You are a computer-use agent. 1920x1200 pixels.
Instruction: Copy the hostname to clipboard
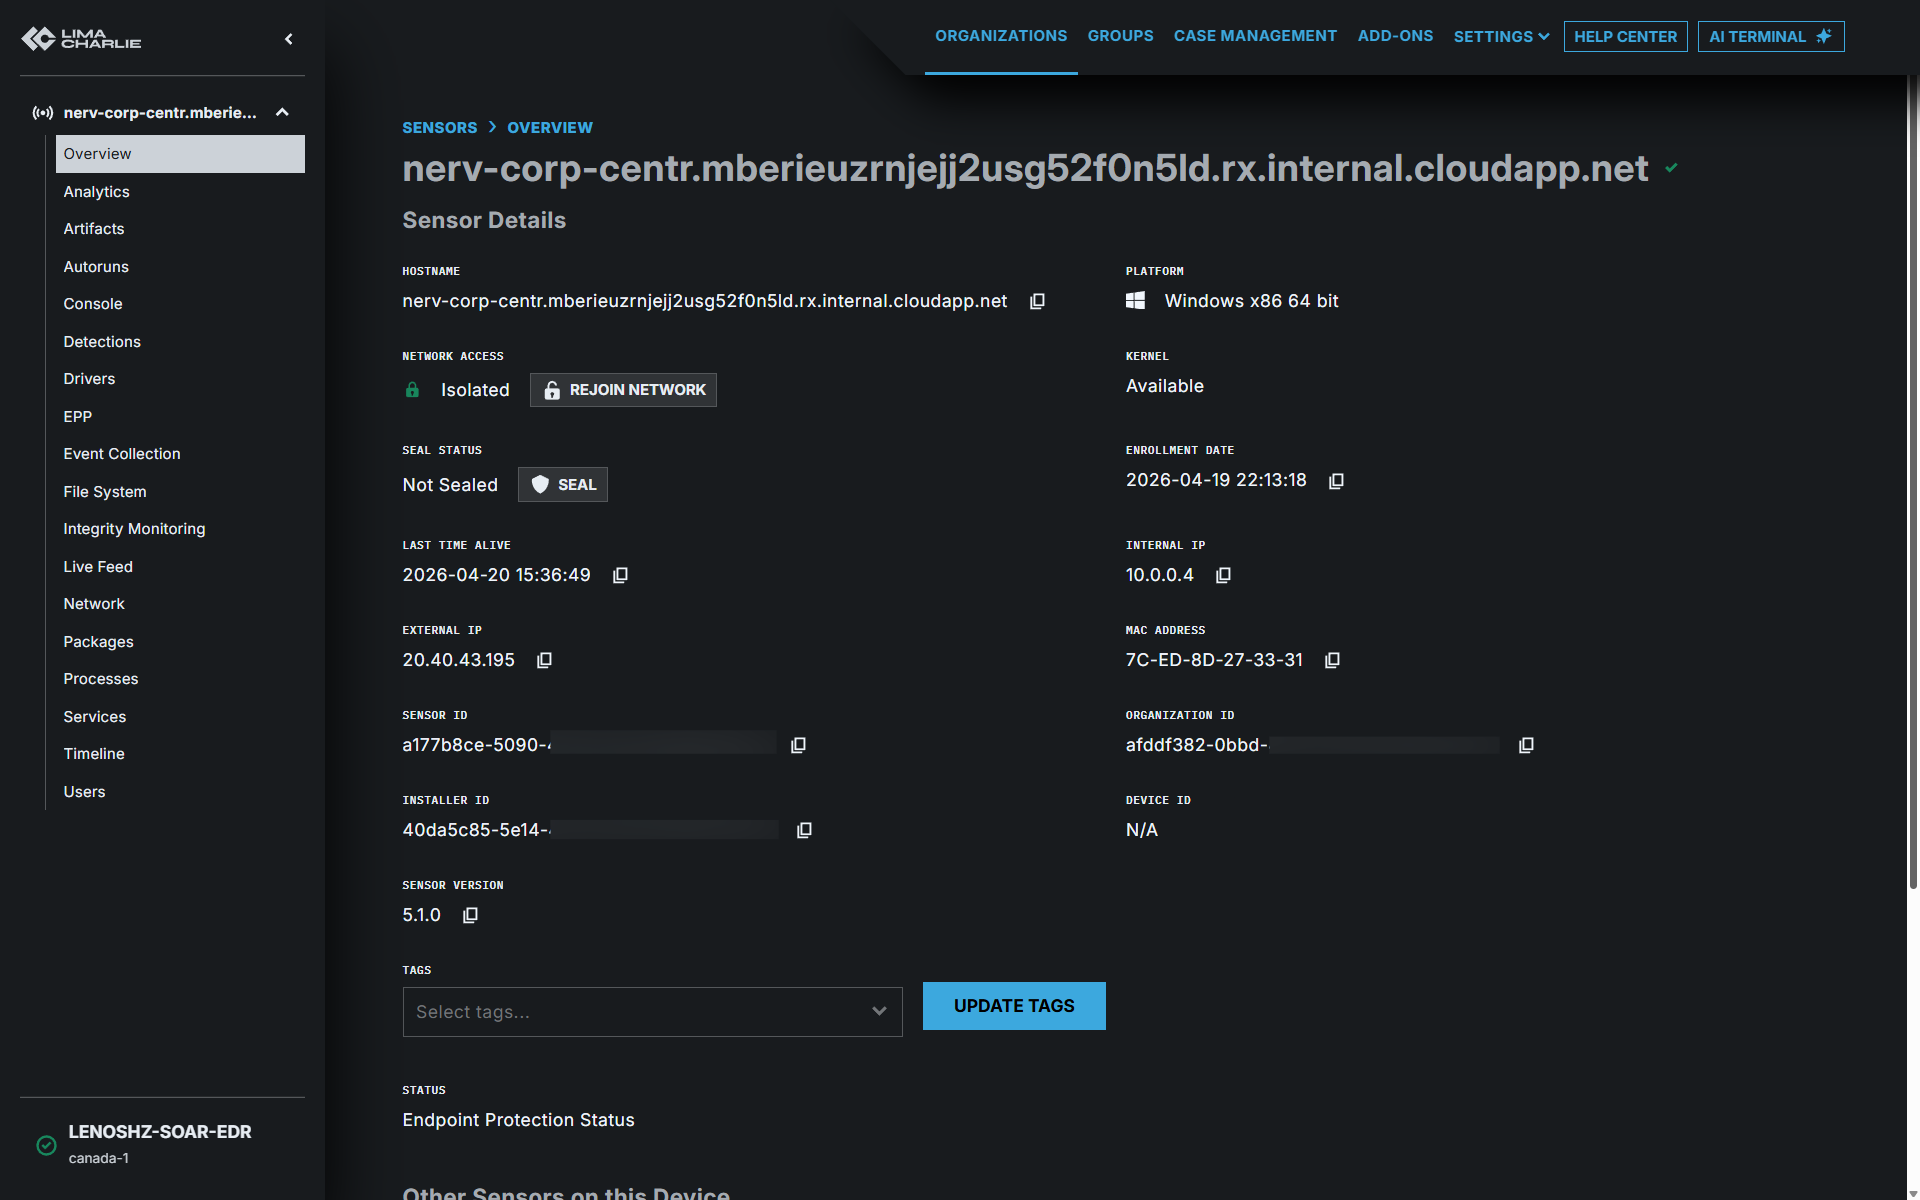coord(1037,301)
